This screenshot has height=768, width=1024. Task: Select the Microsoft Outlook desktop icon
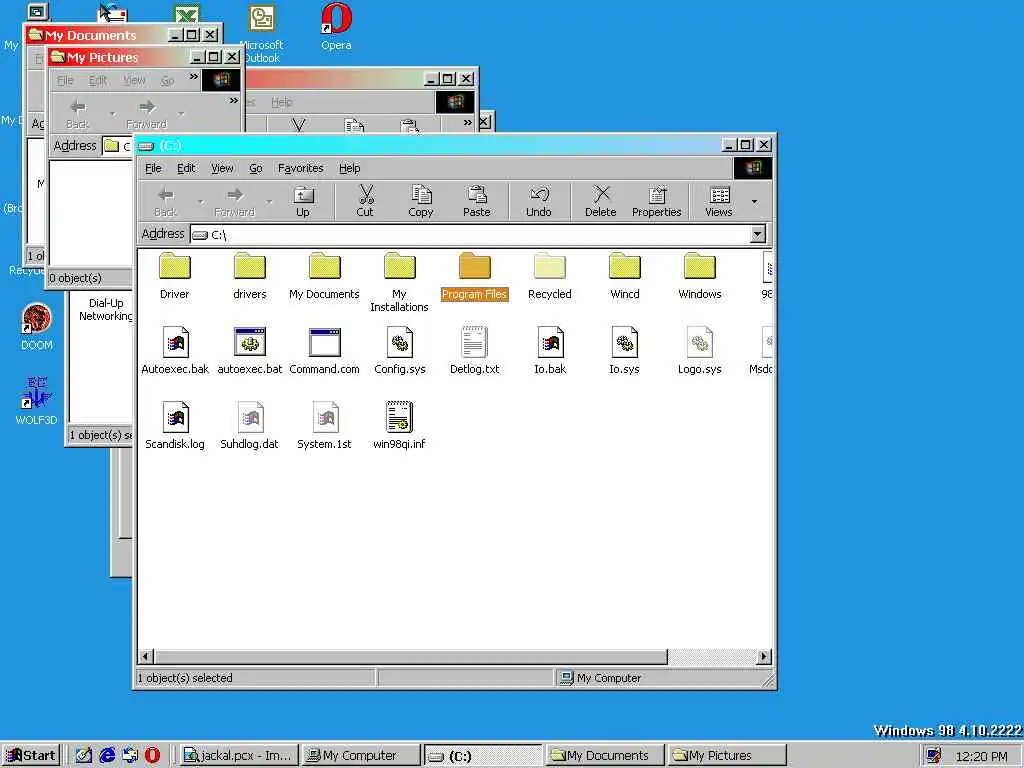click(262, 34)
